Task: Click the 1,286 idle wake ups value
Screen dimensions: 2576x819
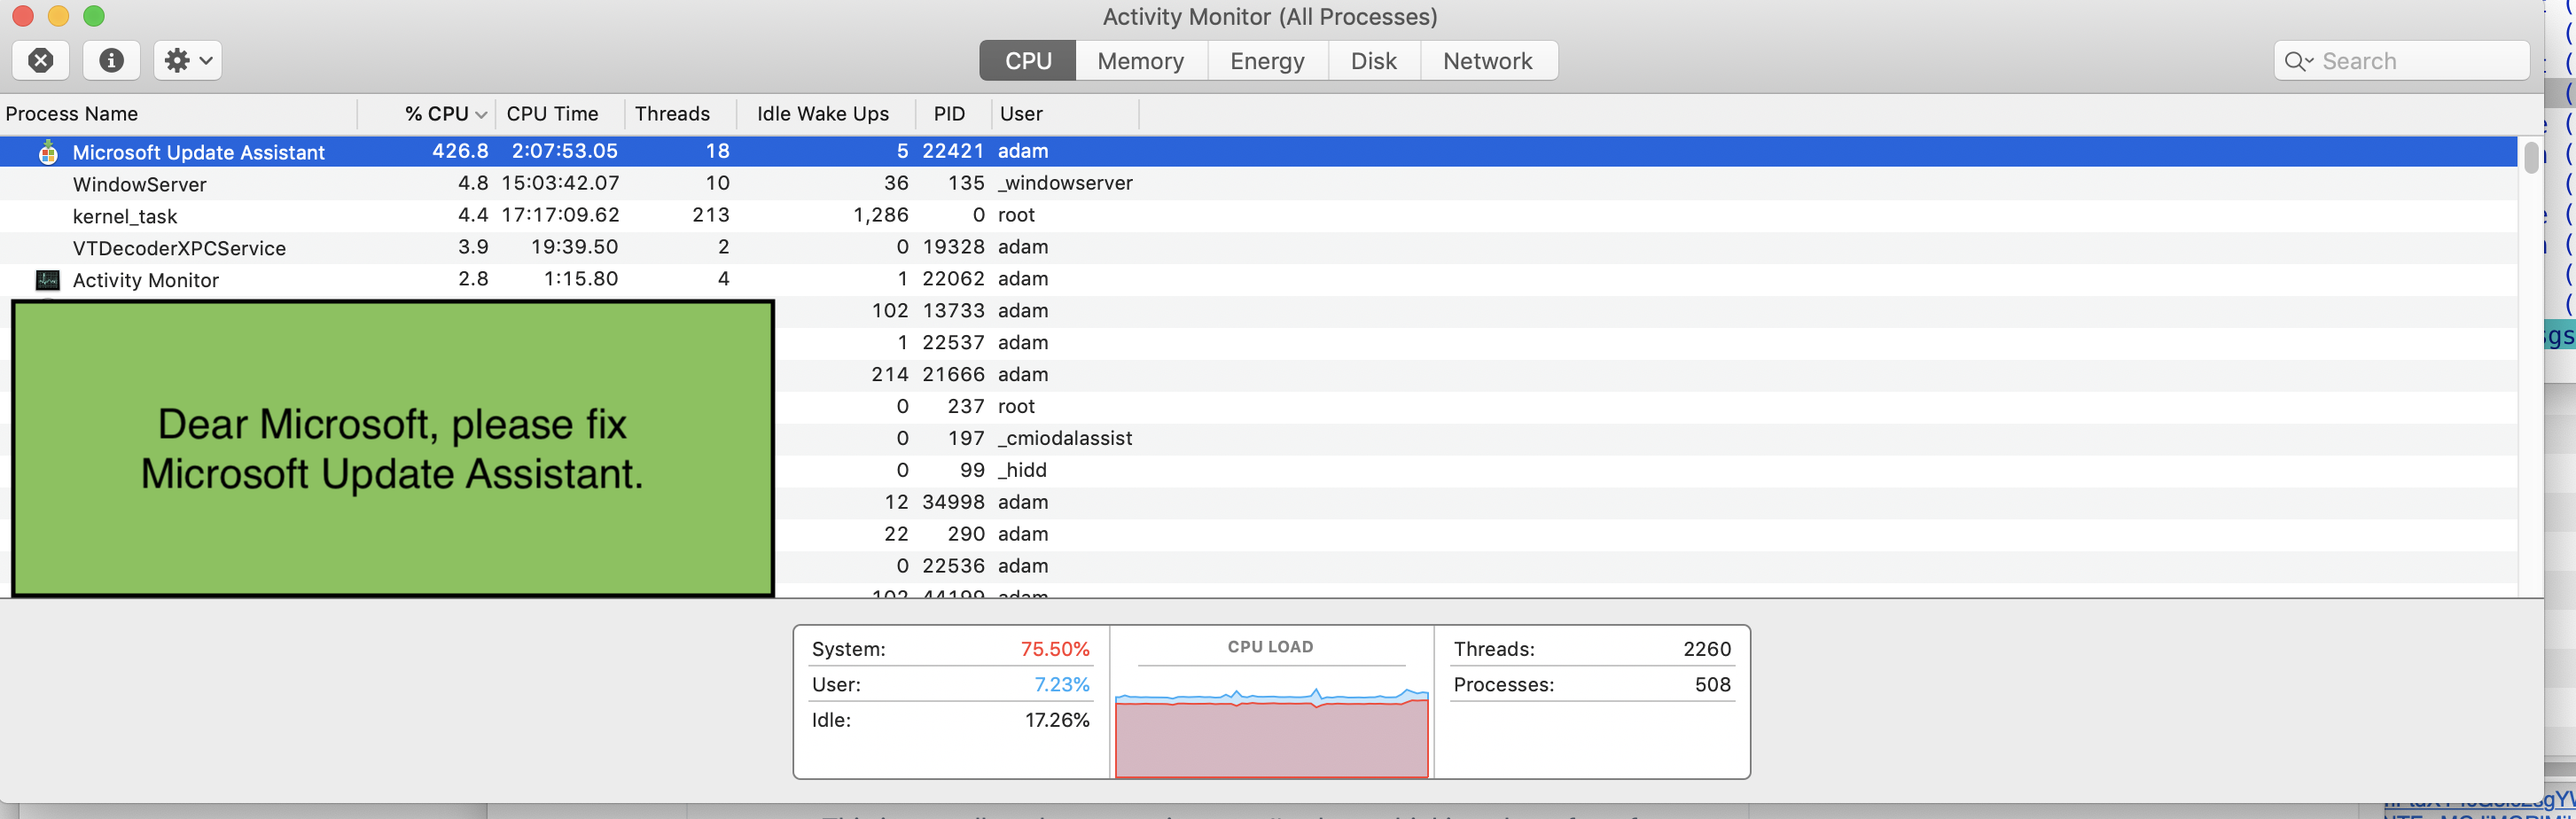Action: click(880, 215)
